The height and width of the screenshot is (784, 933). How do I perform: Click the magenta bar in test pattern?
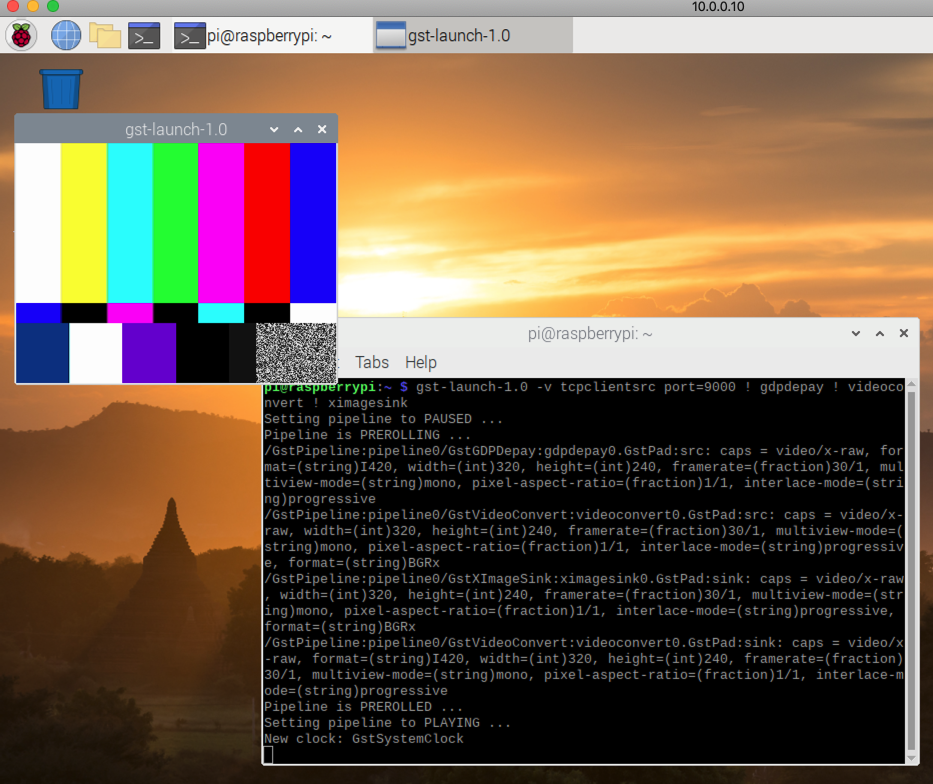pyautogui.click(x=221, y=223)
